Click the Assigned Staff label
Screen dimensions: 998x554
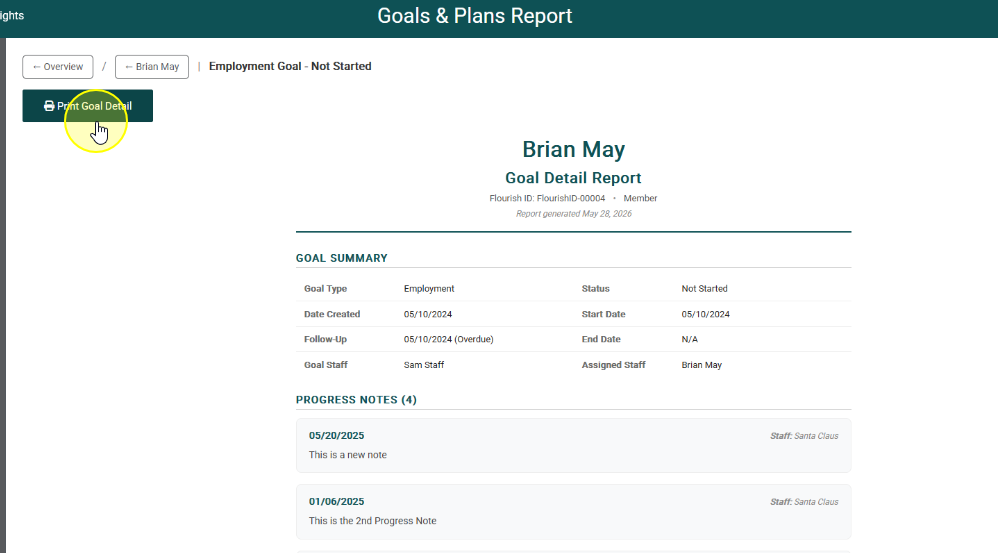click(x=614, y=365)
